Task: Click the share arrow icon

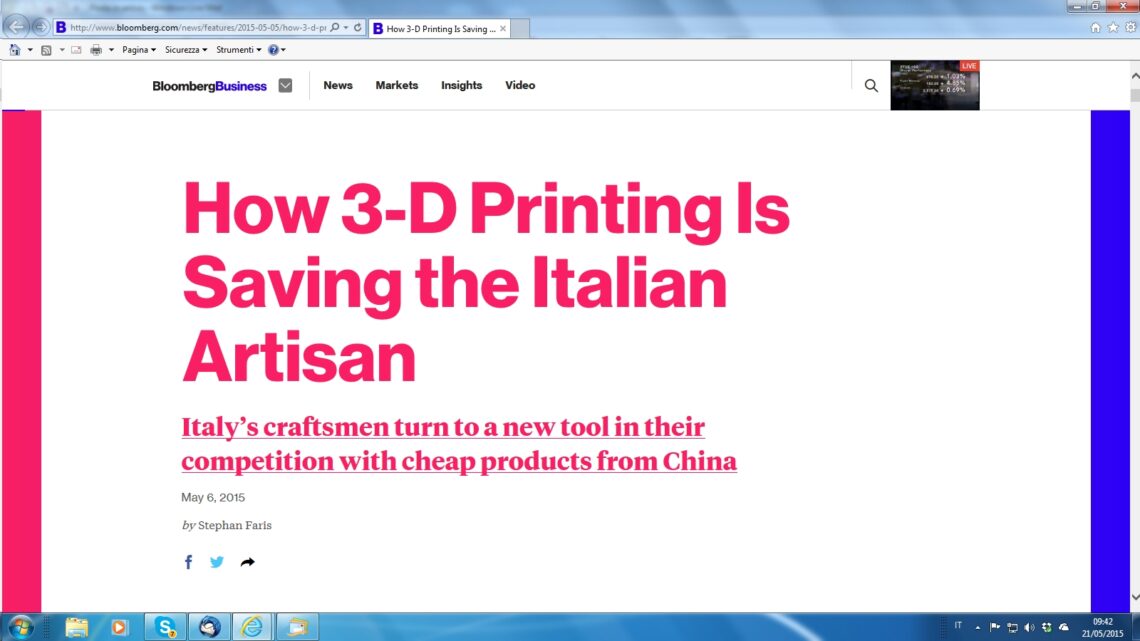Action: (247, 562)
